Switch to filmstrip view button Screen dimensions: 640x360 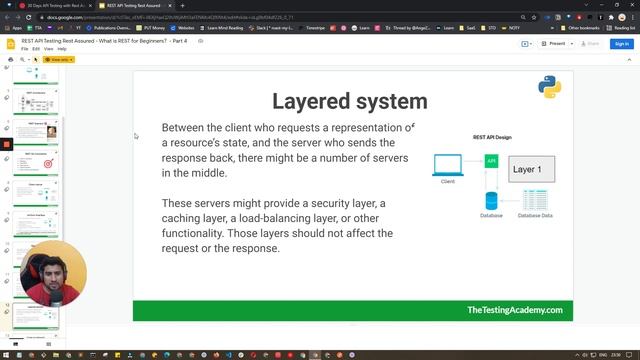(x=16, y=344)
